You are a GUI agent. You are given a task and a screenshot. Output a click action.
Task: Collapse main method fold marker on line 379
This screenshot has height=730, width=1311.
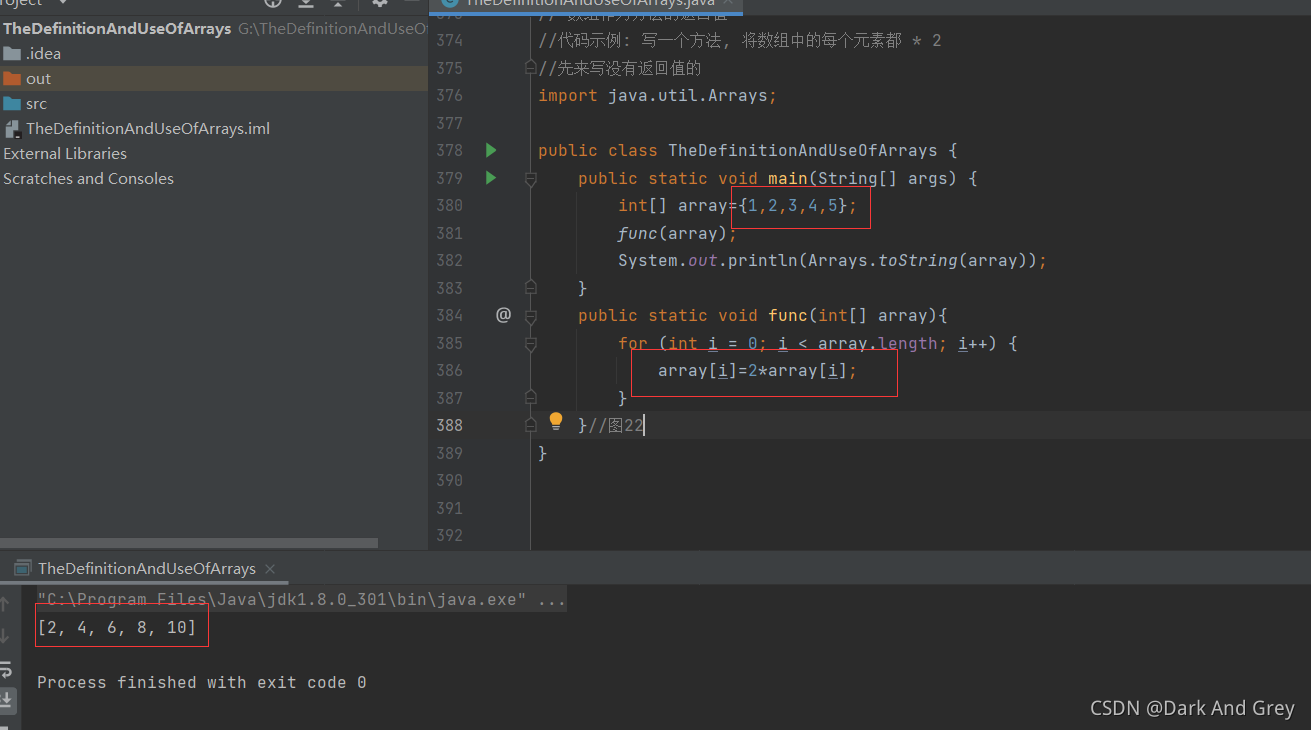point(531,178)
